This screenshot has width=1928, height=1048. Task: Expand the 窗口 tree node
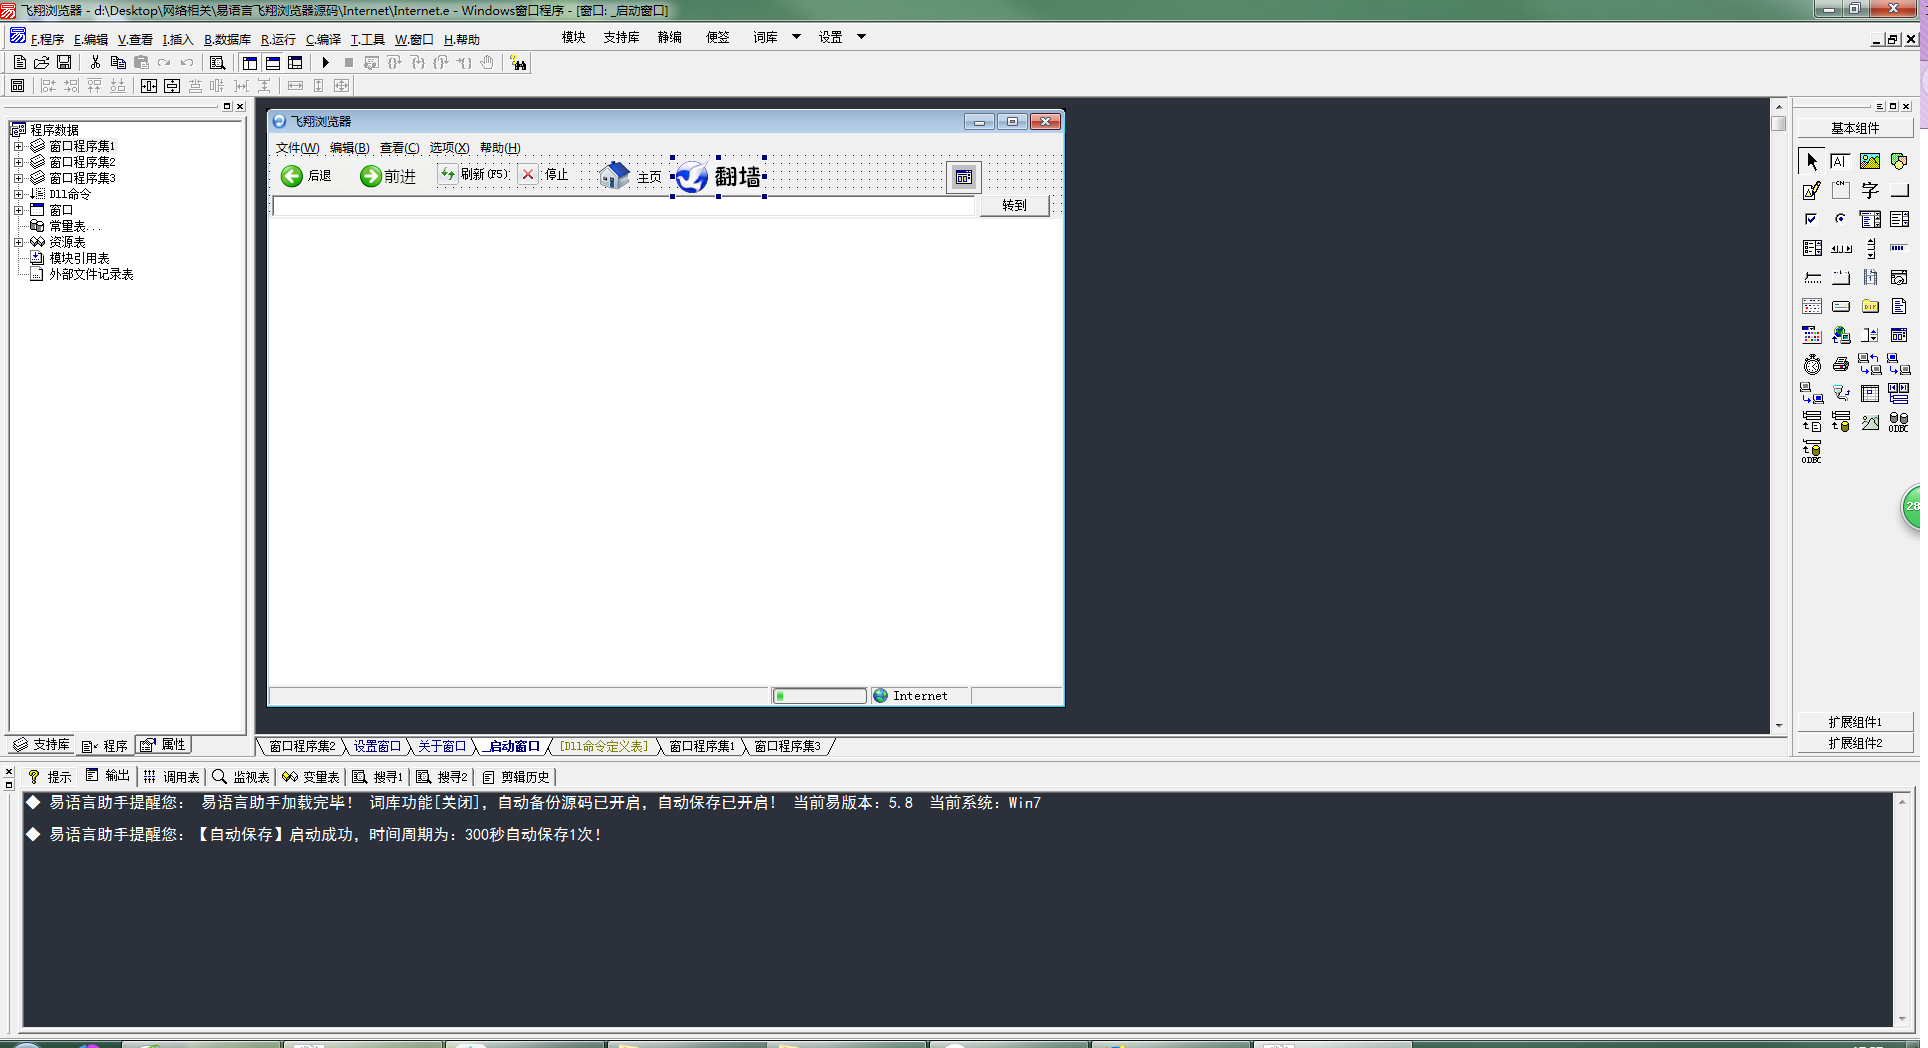pyautogui.click(x=18, y=210)
